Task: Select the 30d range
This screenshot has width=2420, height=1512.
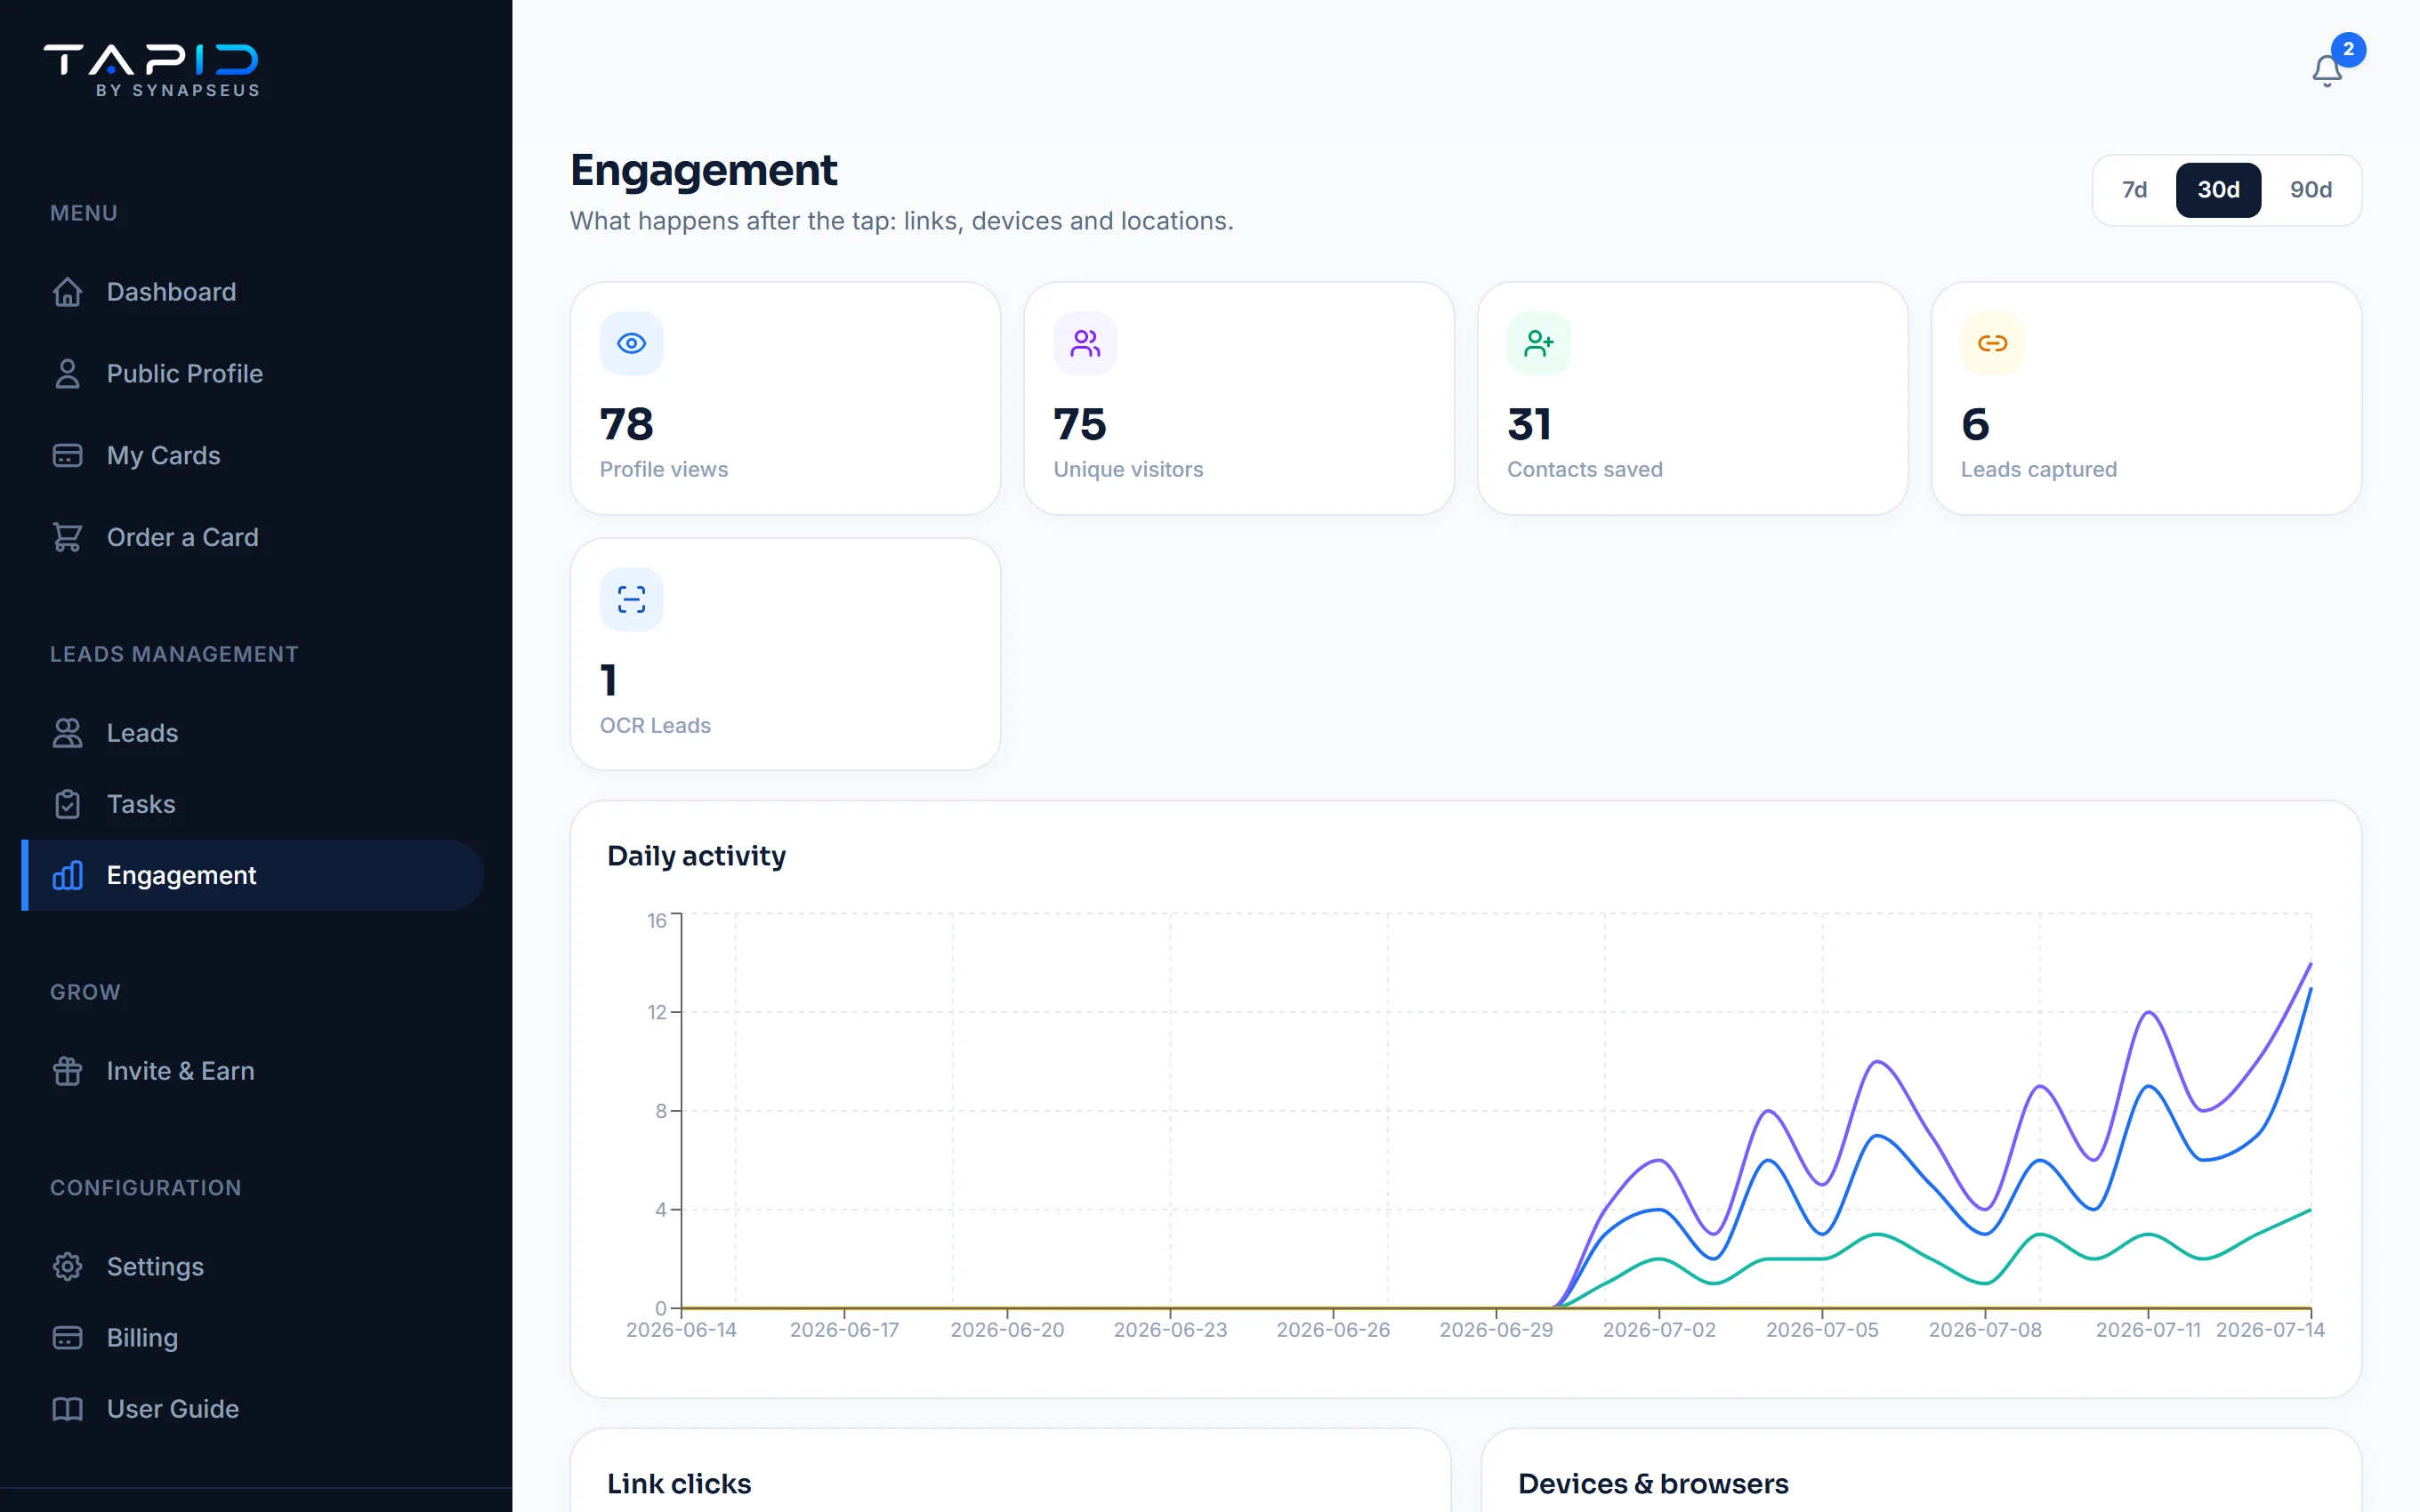Action: pyautogui.click(x=2218, y=190)
